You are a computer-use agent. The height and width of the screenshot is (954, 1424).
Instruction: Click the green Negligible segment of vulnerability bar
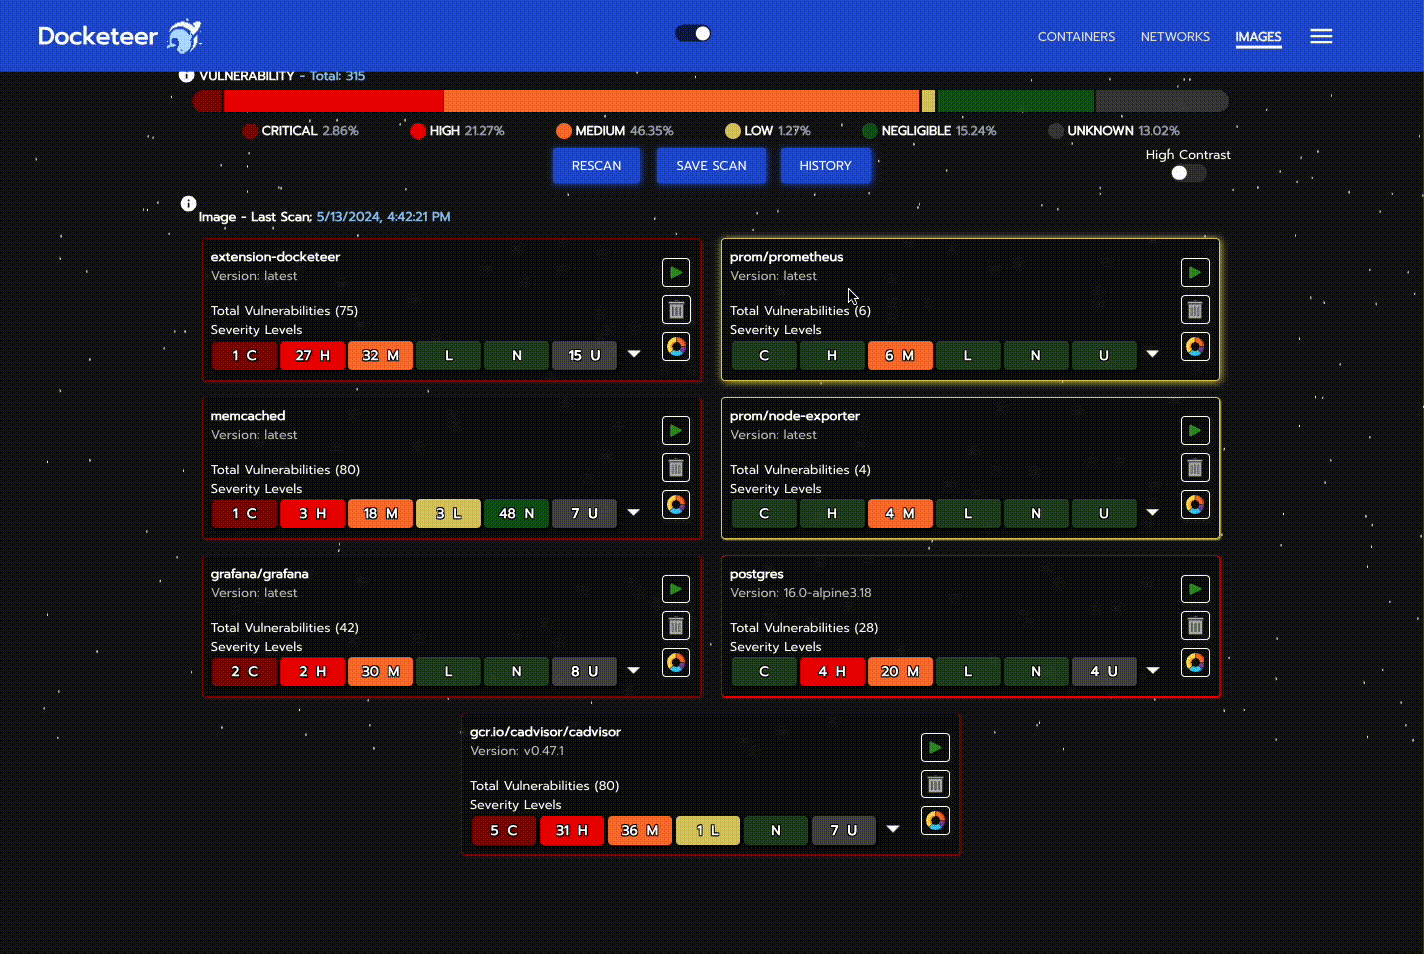(1015, 101)
